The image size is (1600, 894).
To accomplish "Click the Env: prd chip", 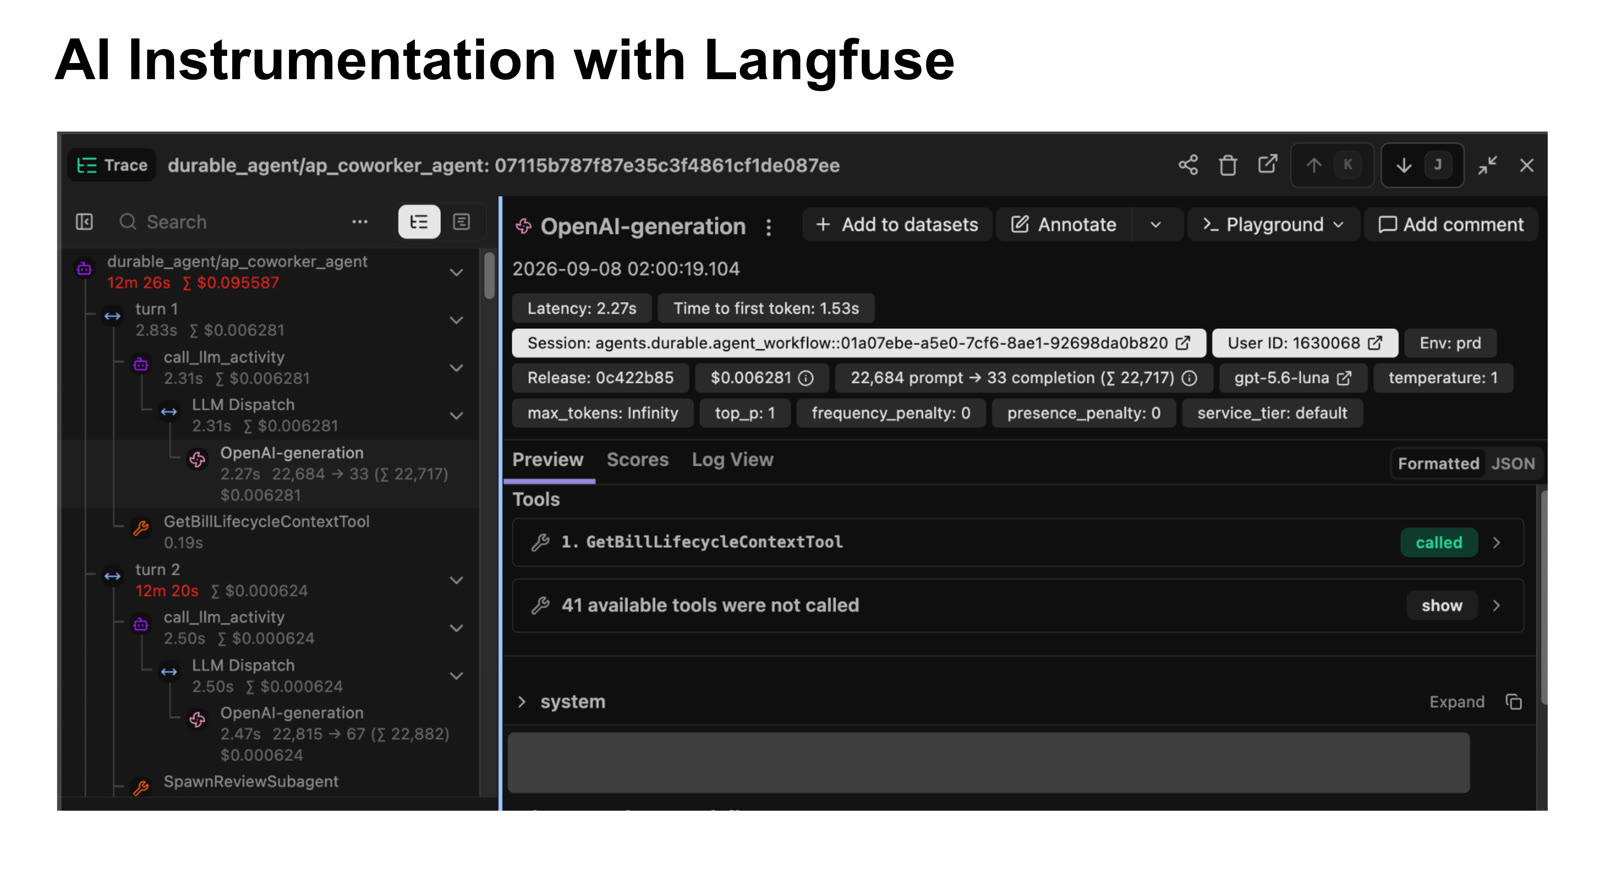I will click(1450, 343).
